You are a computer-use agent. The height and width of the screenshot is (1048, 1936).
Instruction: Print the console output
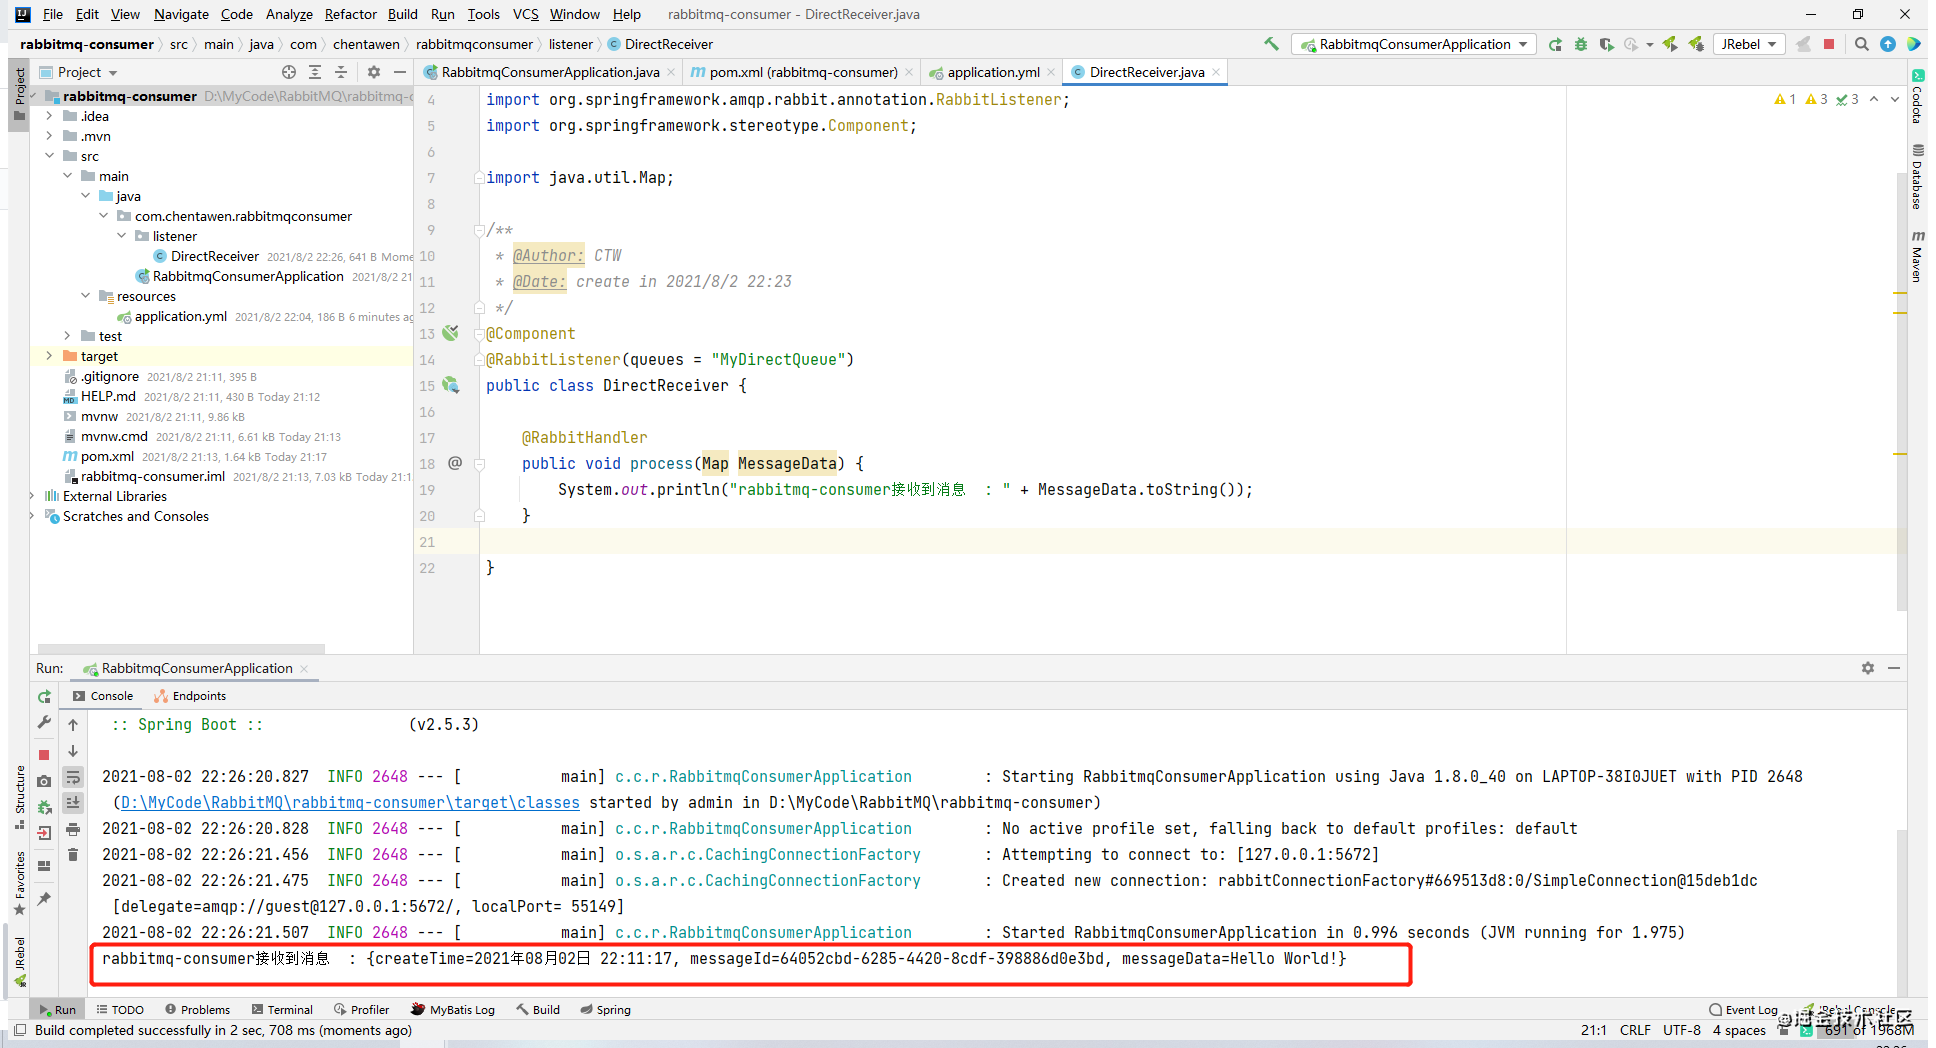coord(73,829)
